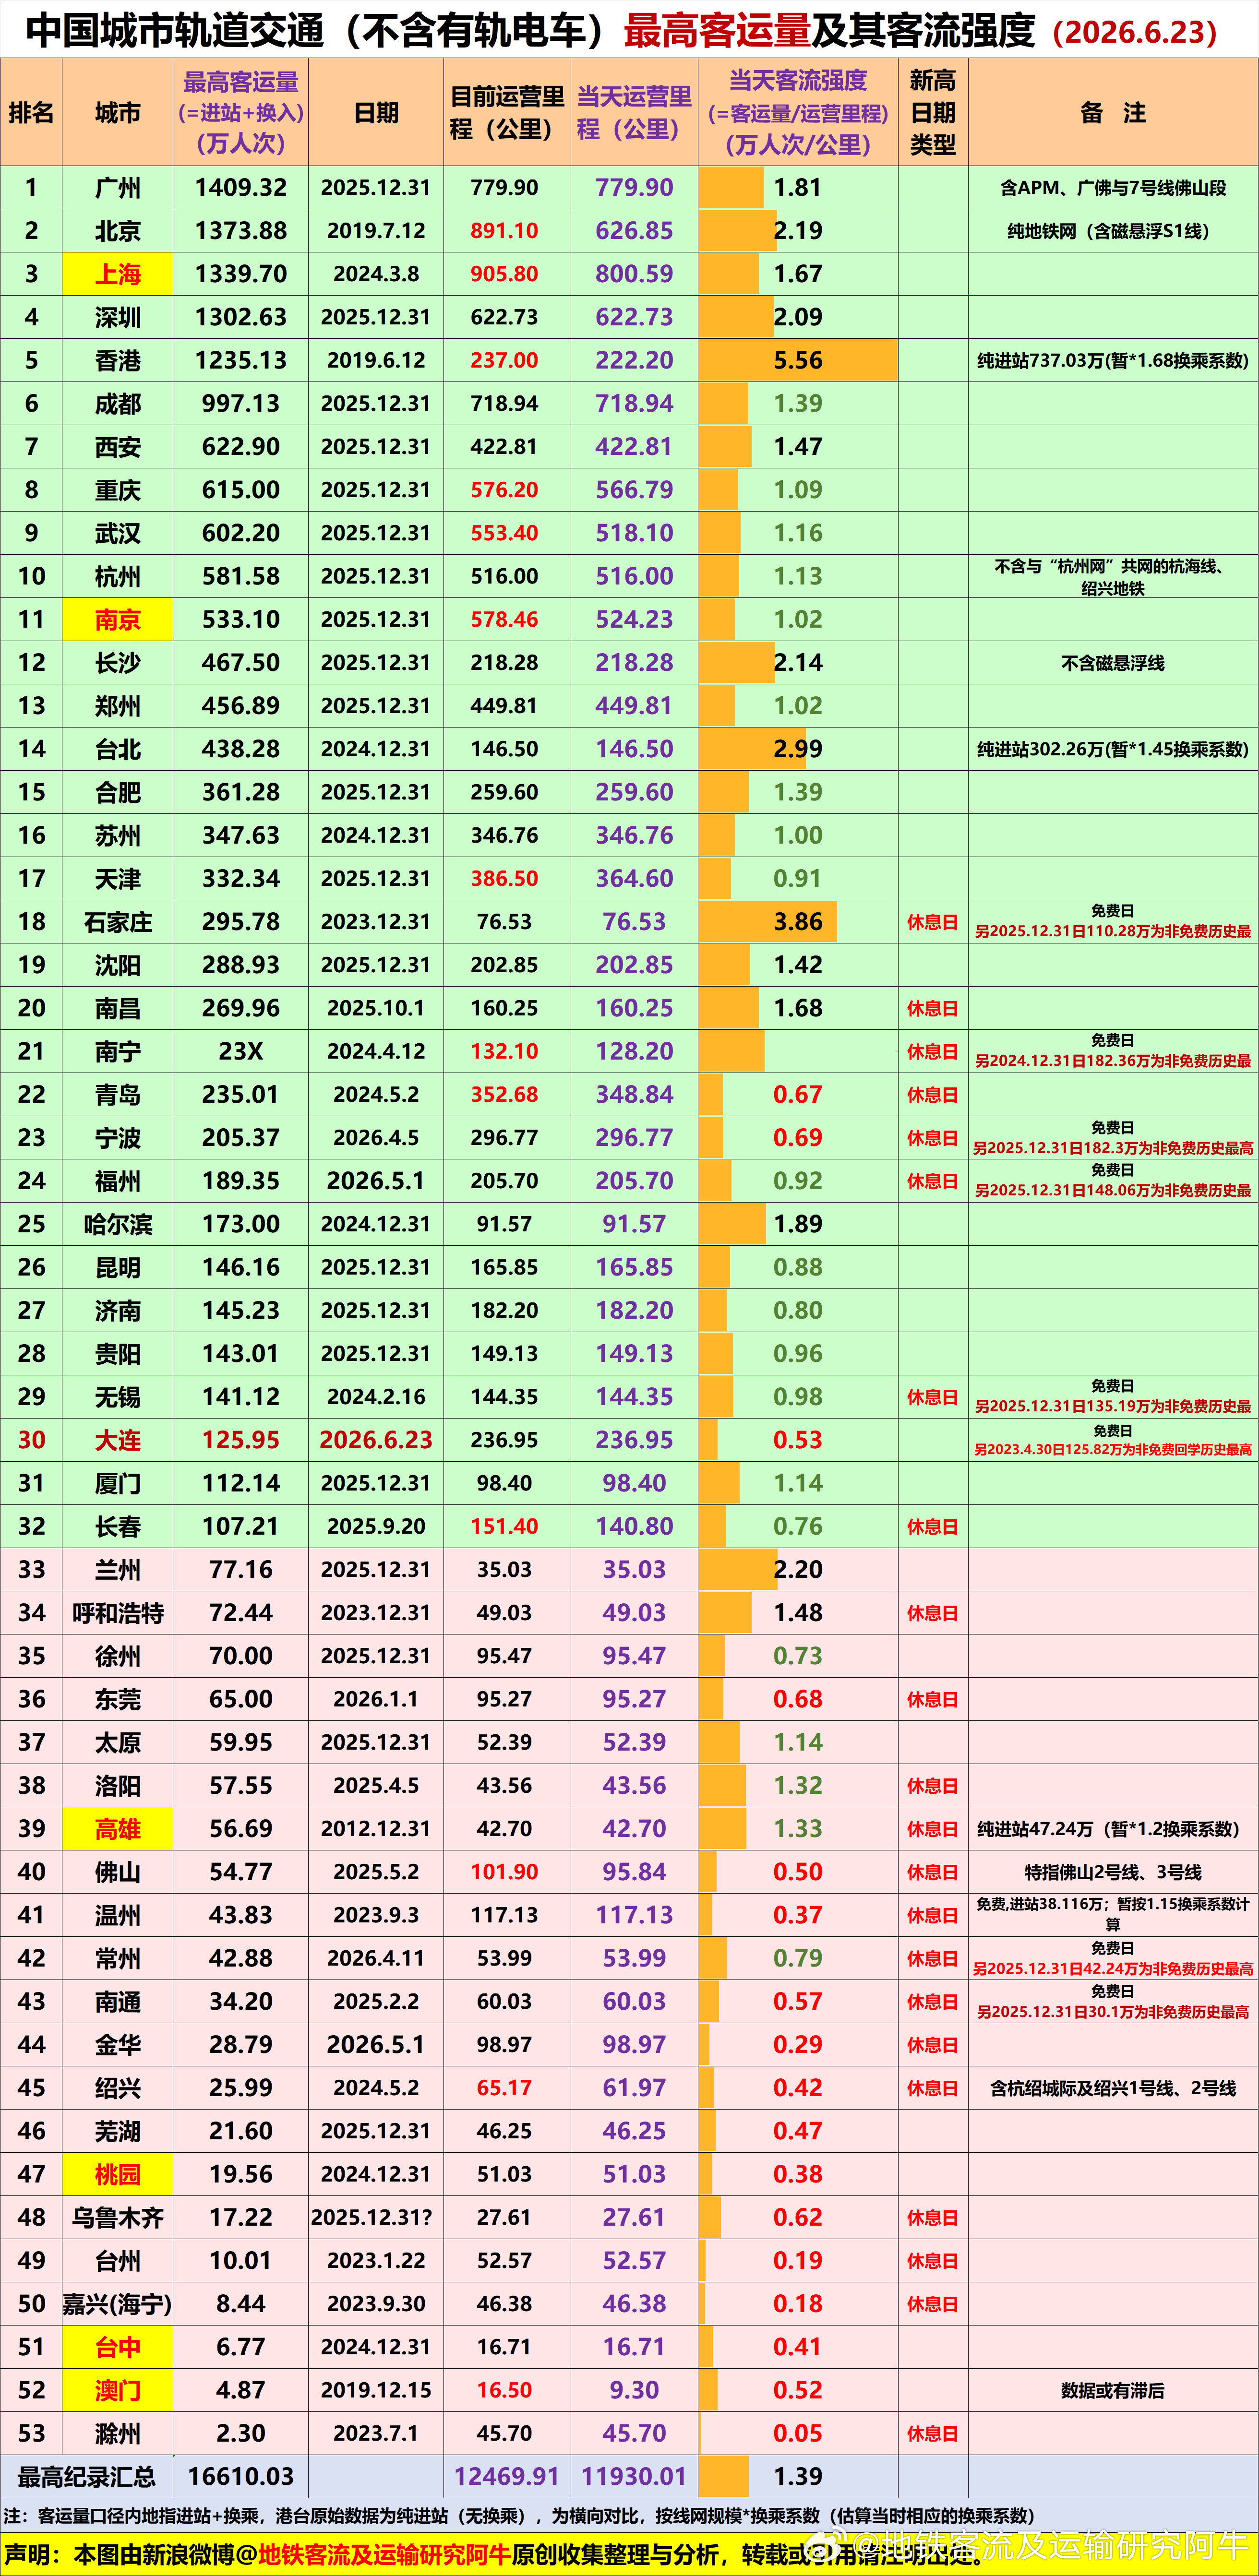
Task: Select the value 456.89 for 郑州
Action: coord(241,706)
